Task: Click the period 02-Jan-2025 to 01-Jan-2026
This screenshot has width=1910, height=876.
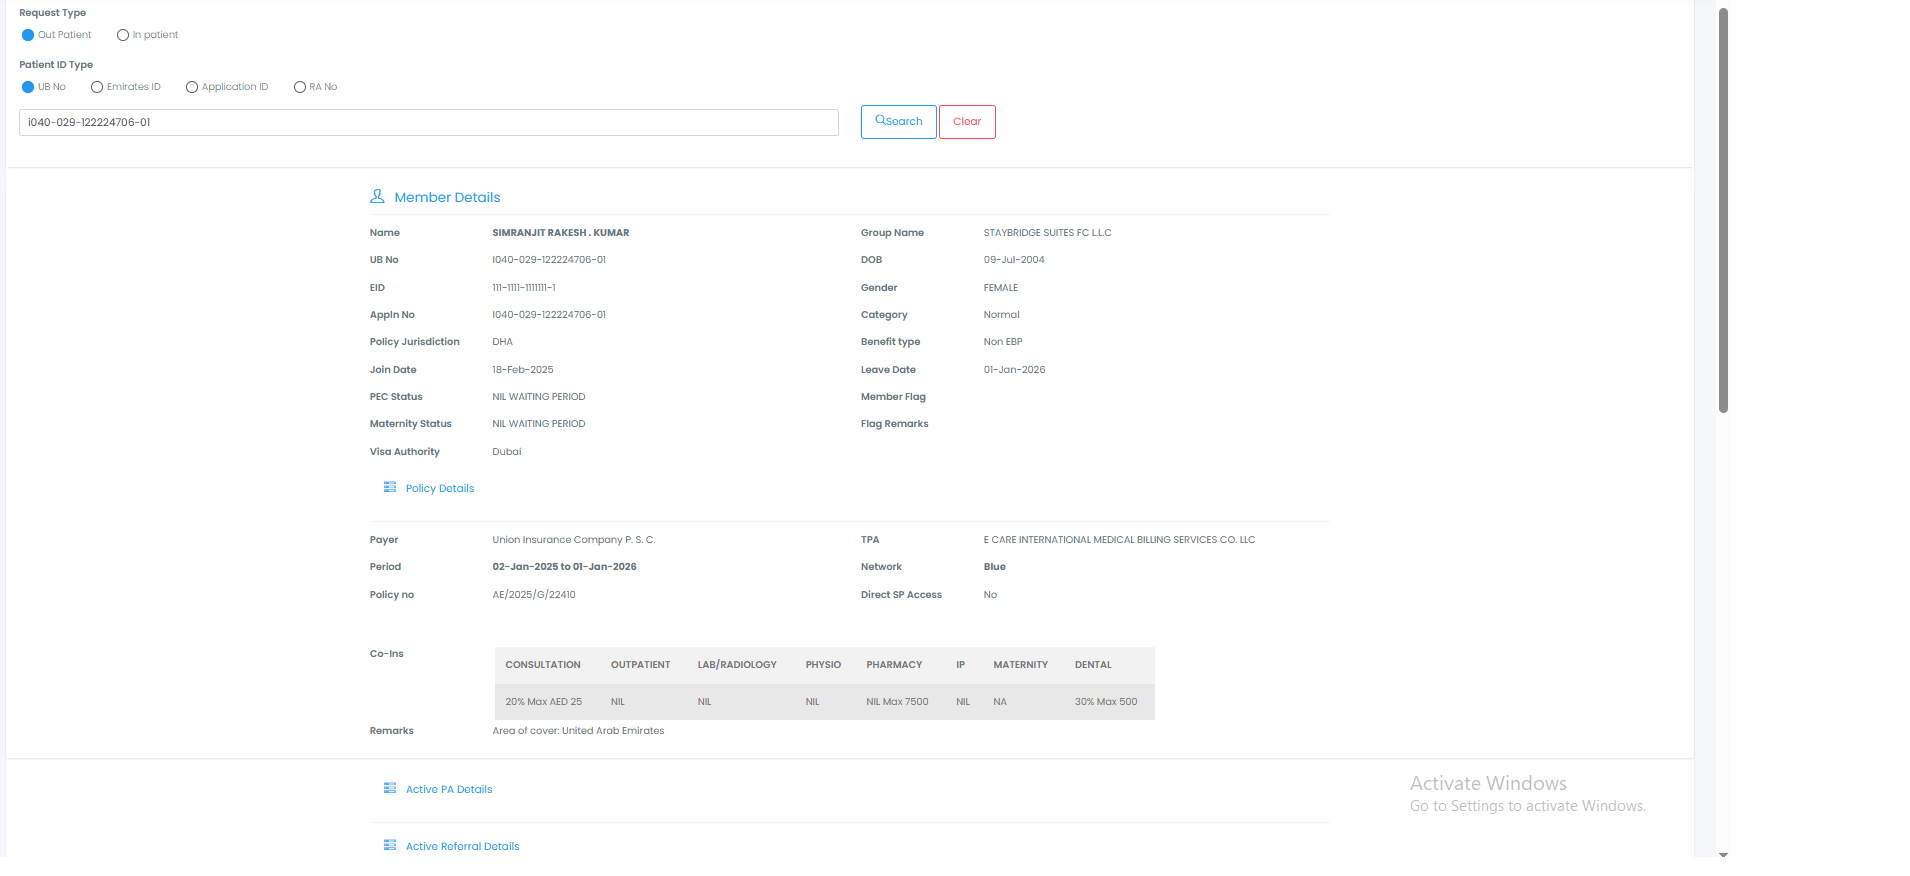Action: coord(565,567)
